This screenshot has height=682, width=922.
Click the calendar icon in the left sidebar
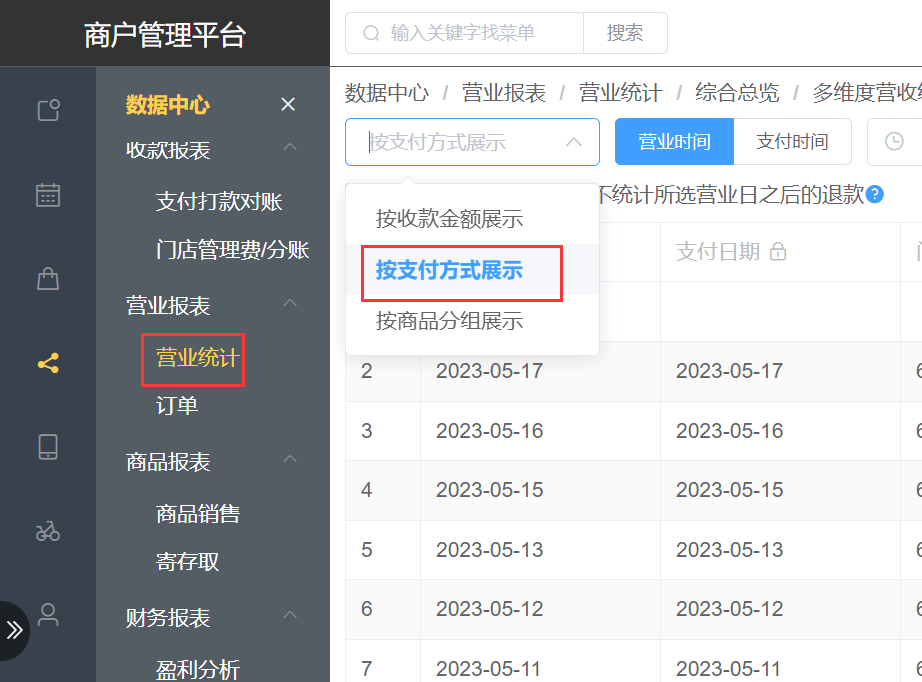pyautogui.click(x=48, y=195)
